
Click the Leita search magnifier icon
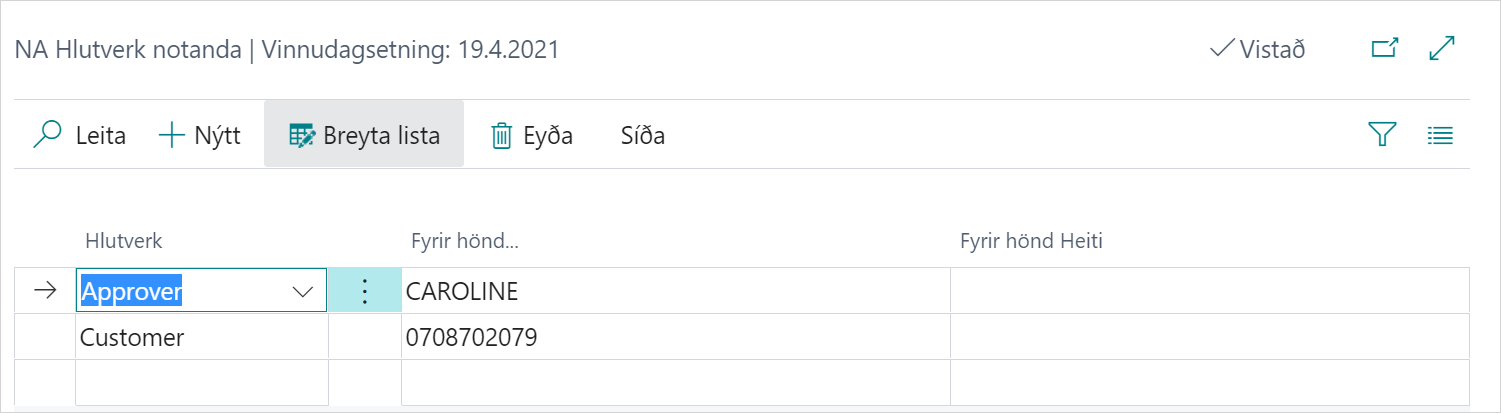[47, 135]
